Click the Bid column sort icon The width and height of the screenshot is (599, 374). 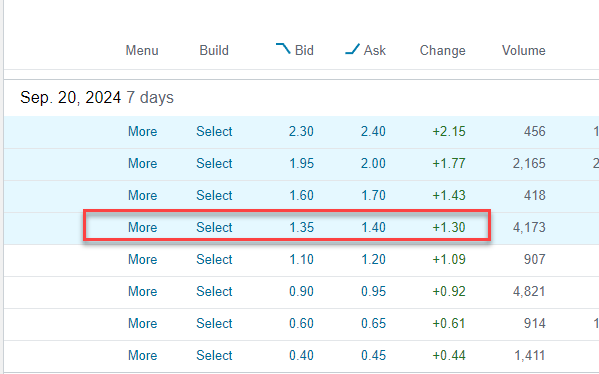283,49
